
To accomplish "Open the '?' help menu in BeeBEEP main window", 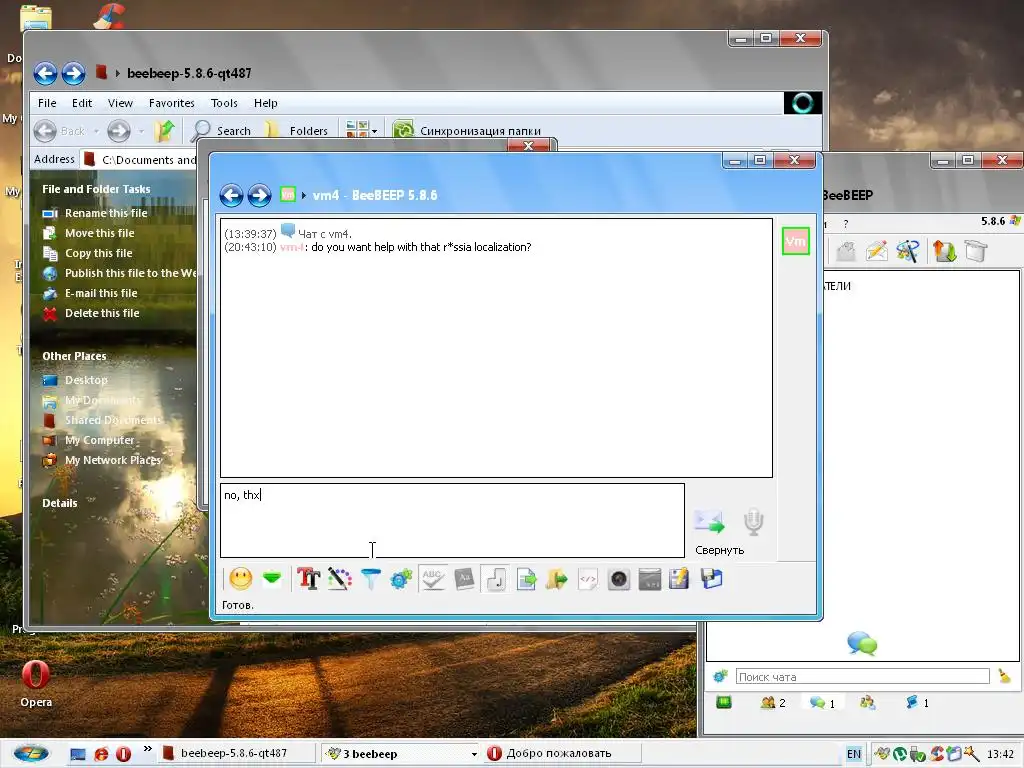I will tap(846, 224).
